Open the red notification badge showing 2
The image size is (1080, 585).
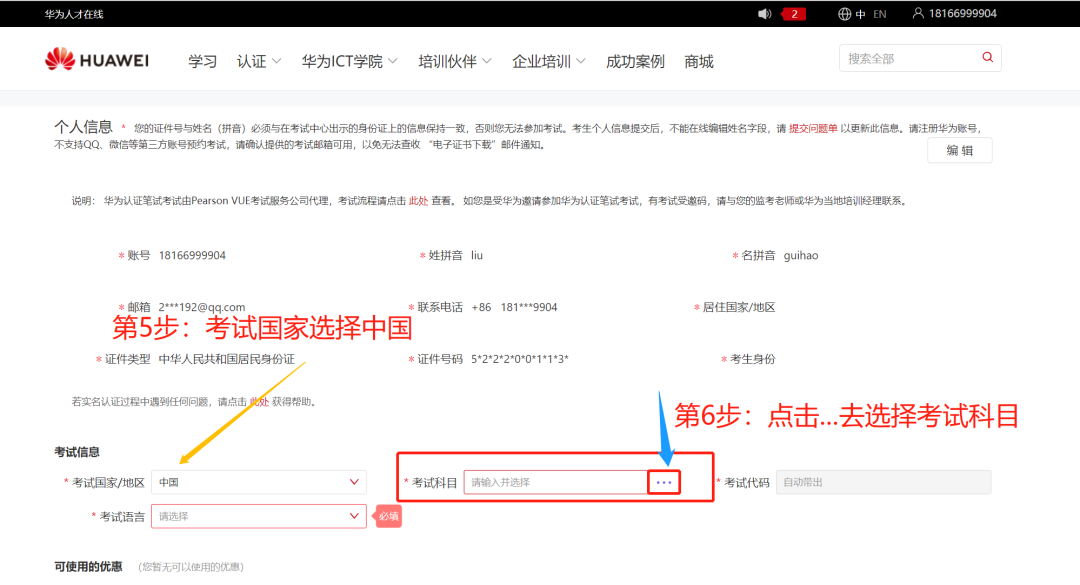coord(793,14)
